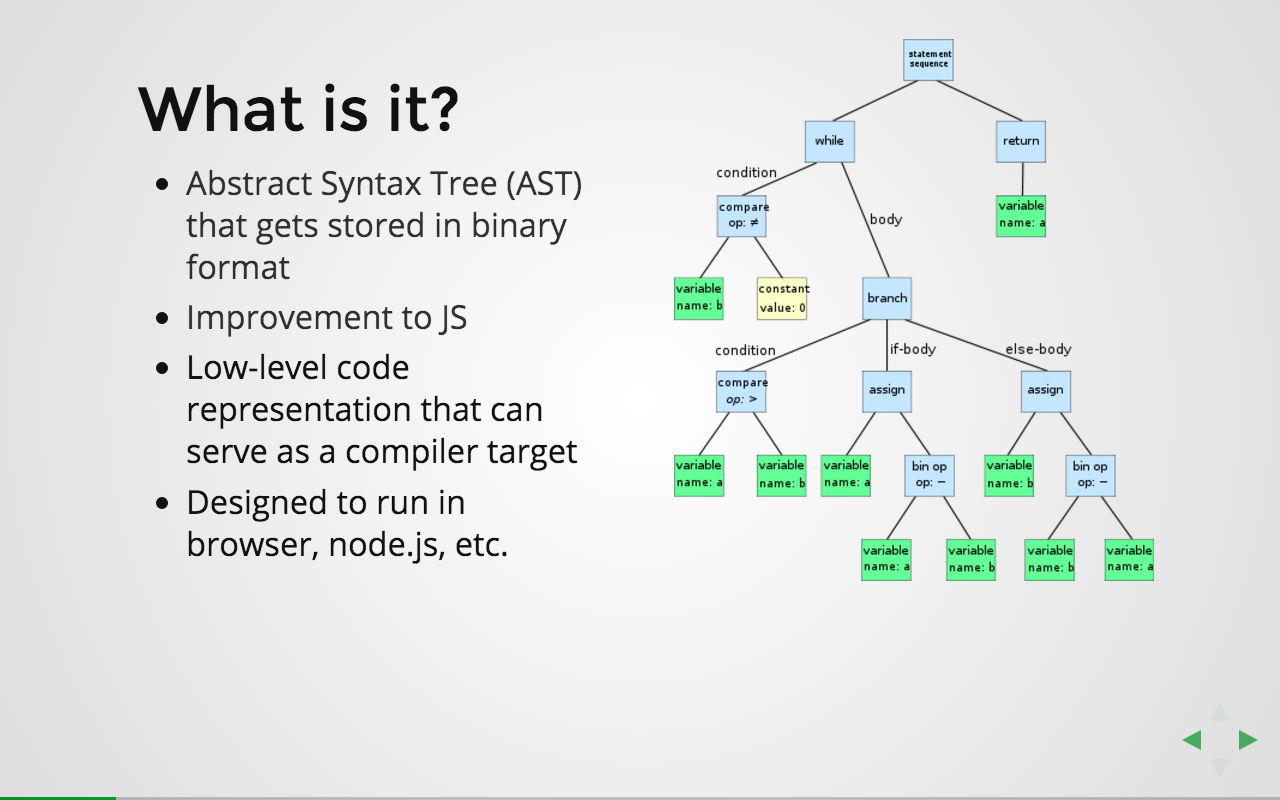The width and height of the screenshot is (1280, 800).
Task: Click the faded down navigation arrow
Action: point(1219,767)
